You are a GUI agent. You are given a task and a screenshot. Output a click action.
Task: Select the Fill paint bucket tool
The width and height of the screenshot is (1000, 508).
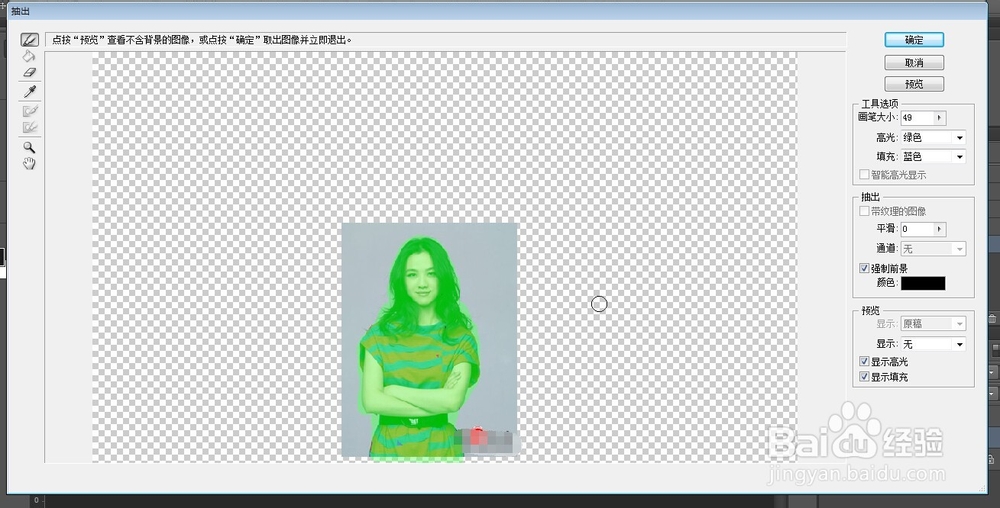[29, 56]
